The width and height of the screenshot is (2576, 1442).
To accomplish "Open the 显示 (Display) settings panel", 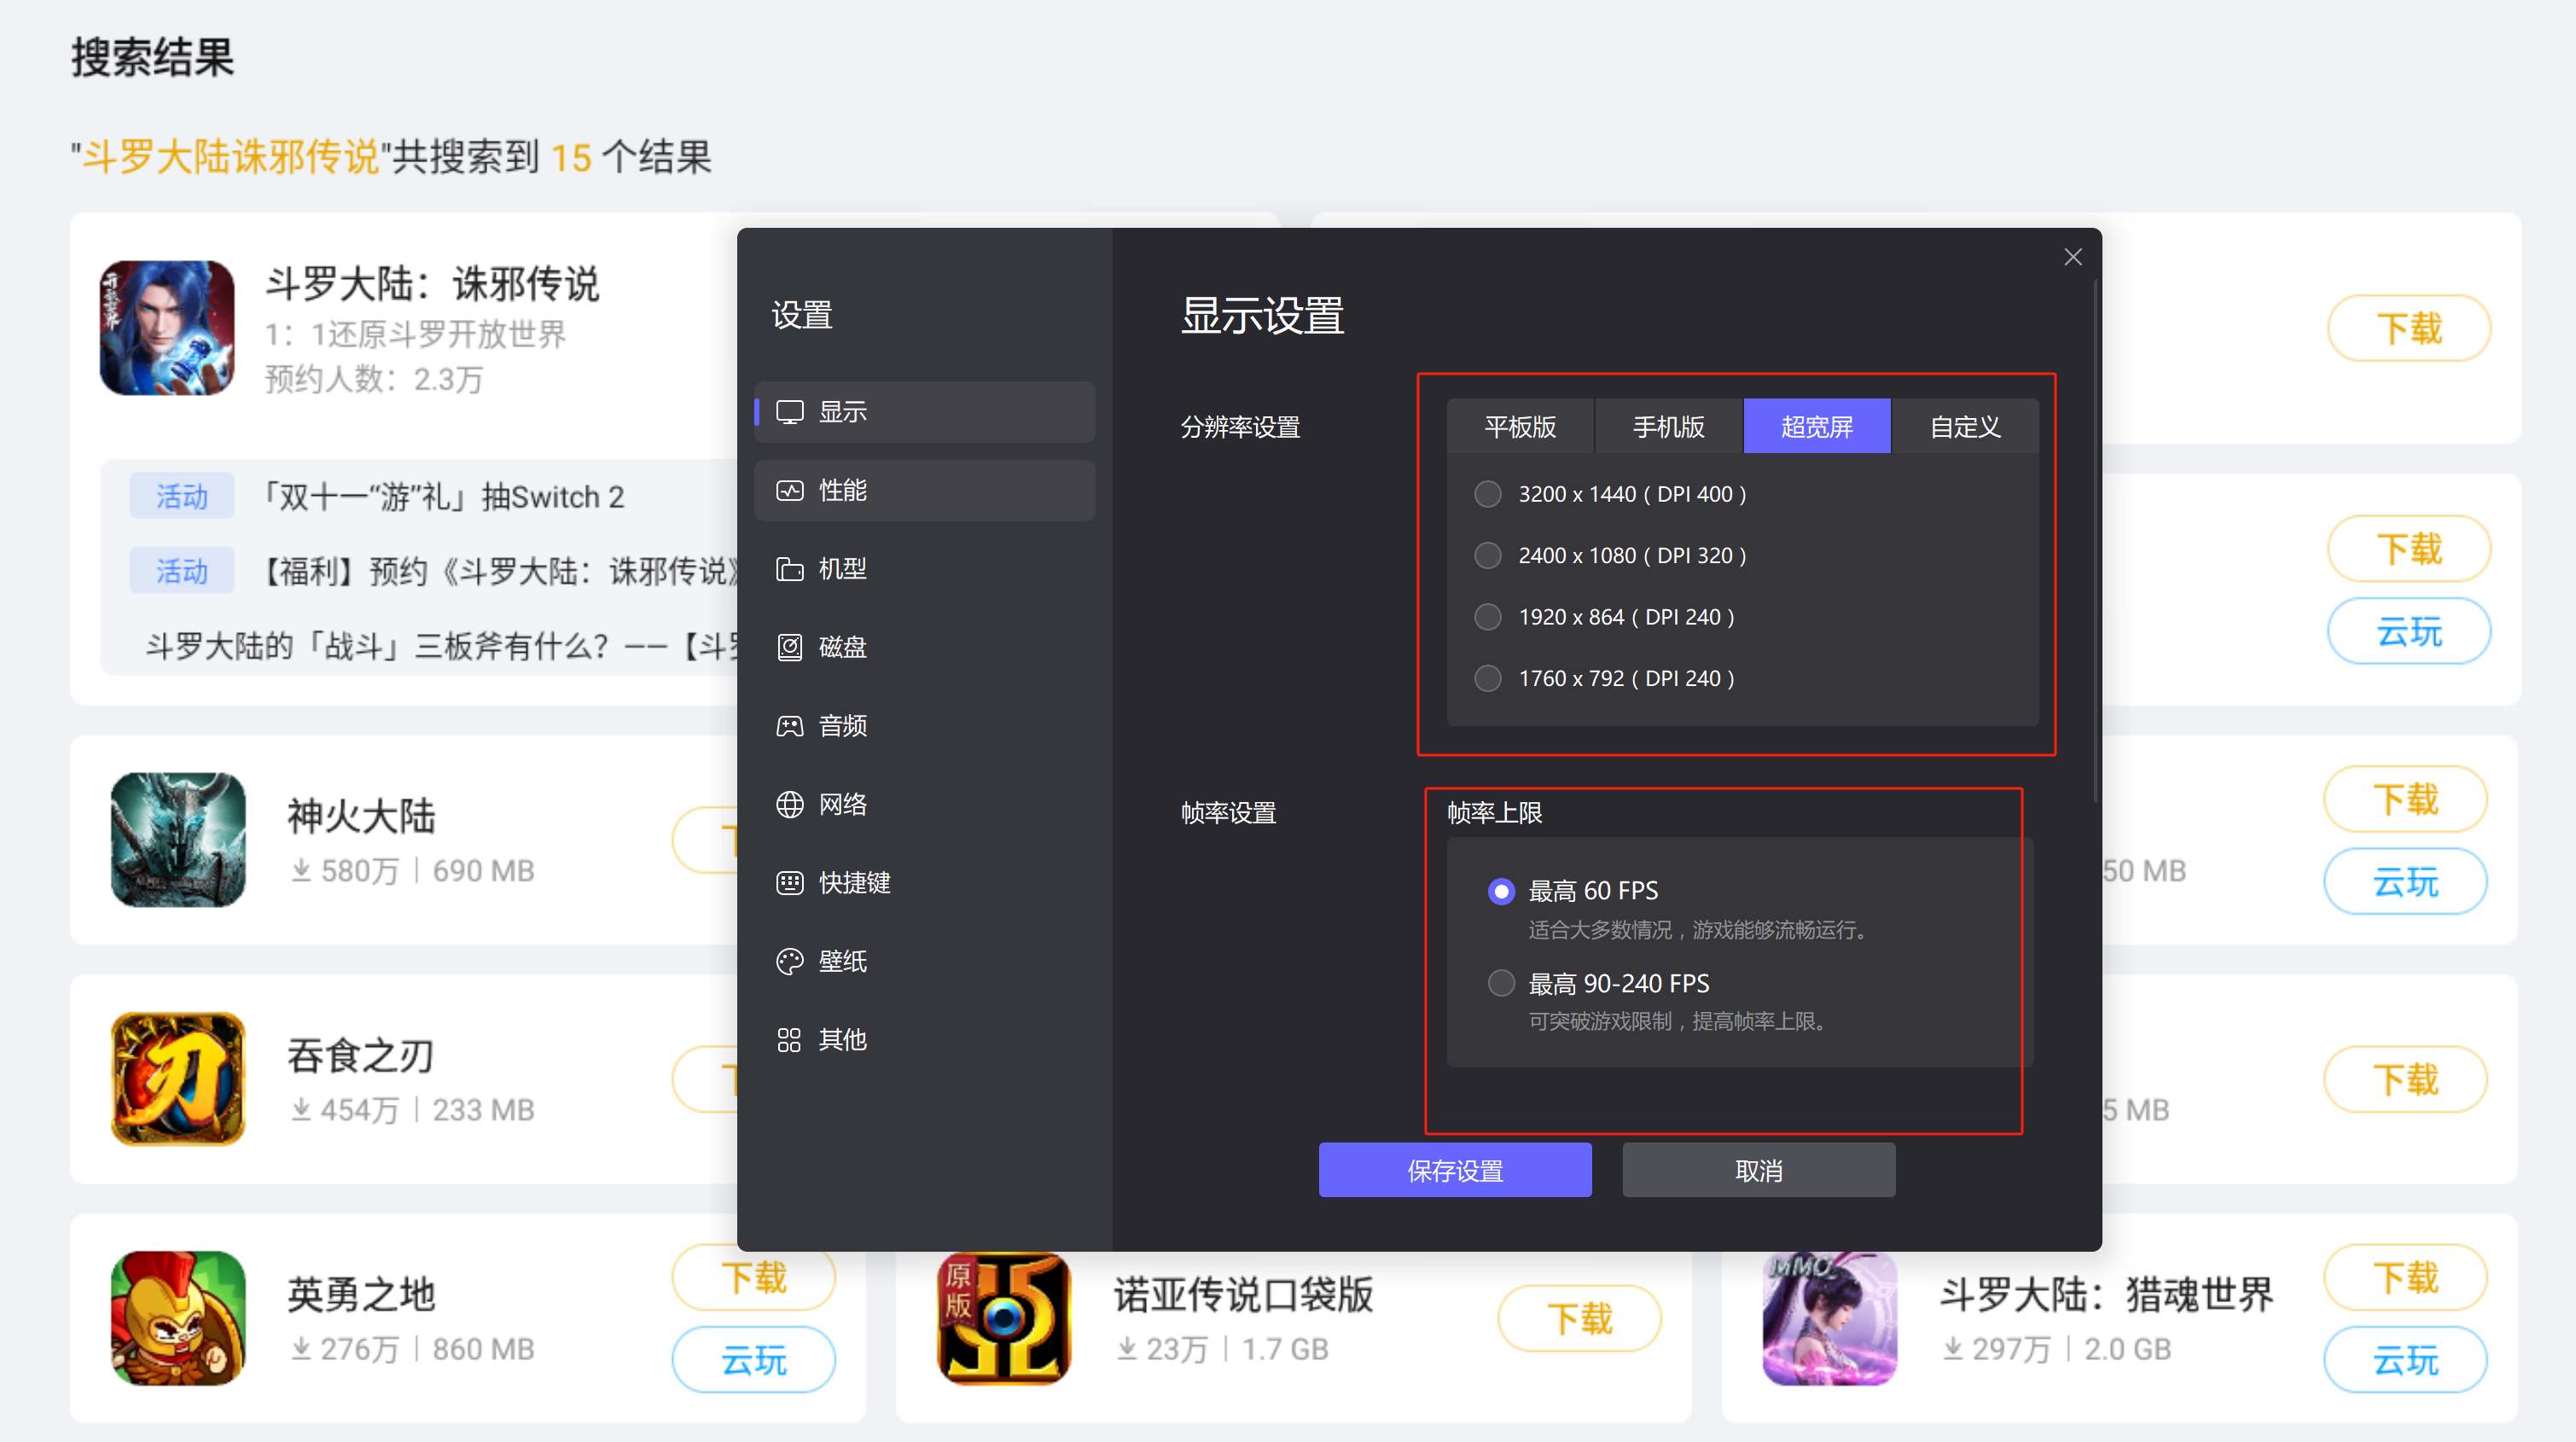I will tap(922, 411).
